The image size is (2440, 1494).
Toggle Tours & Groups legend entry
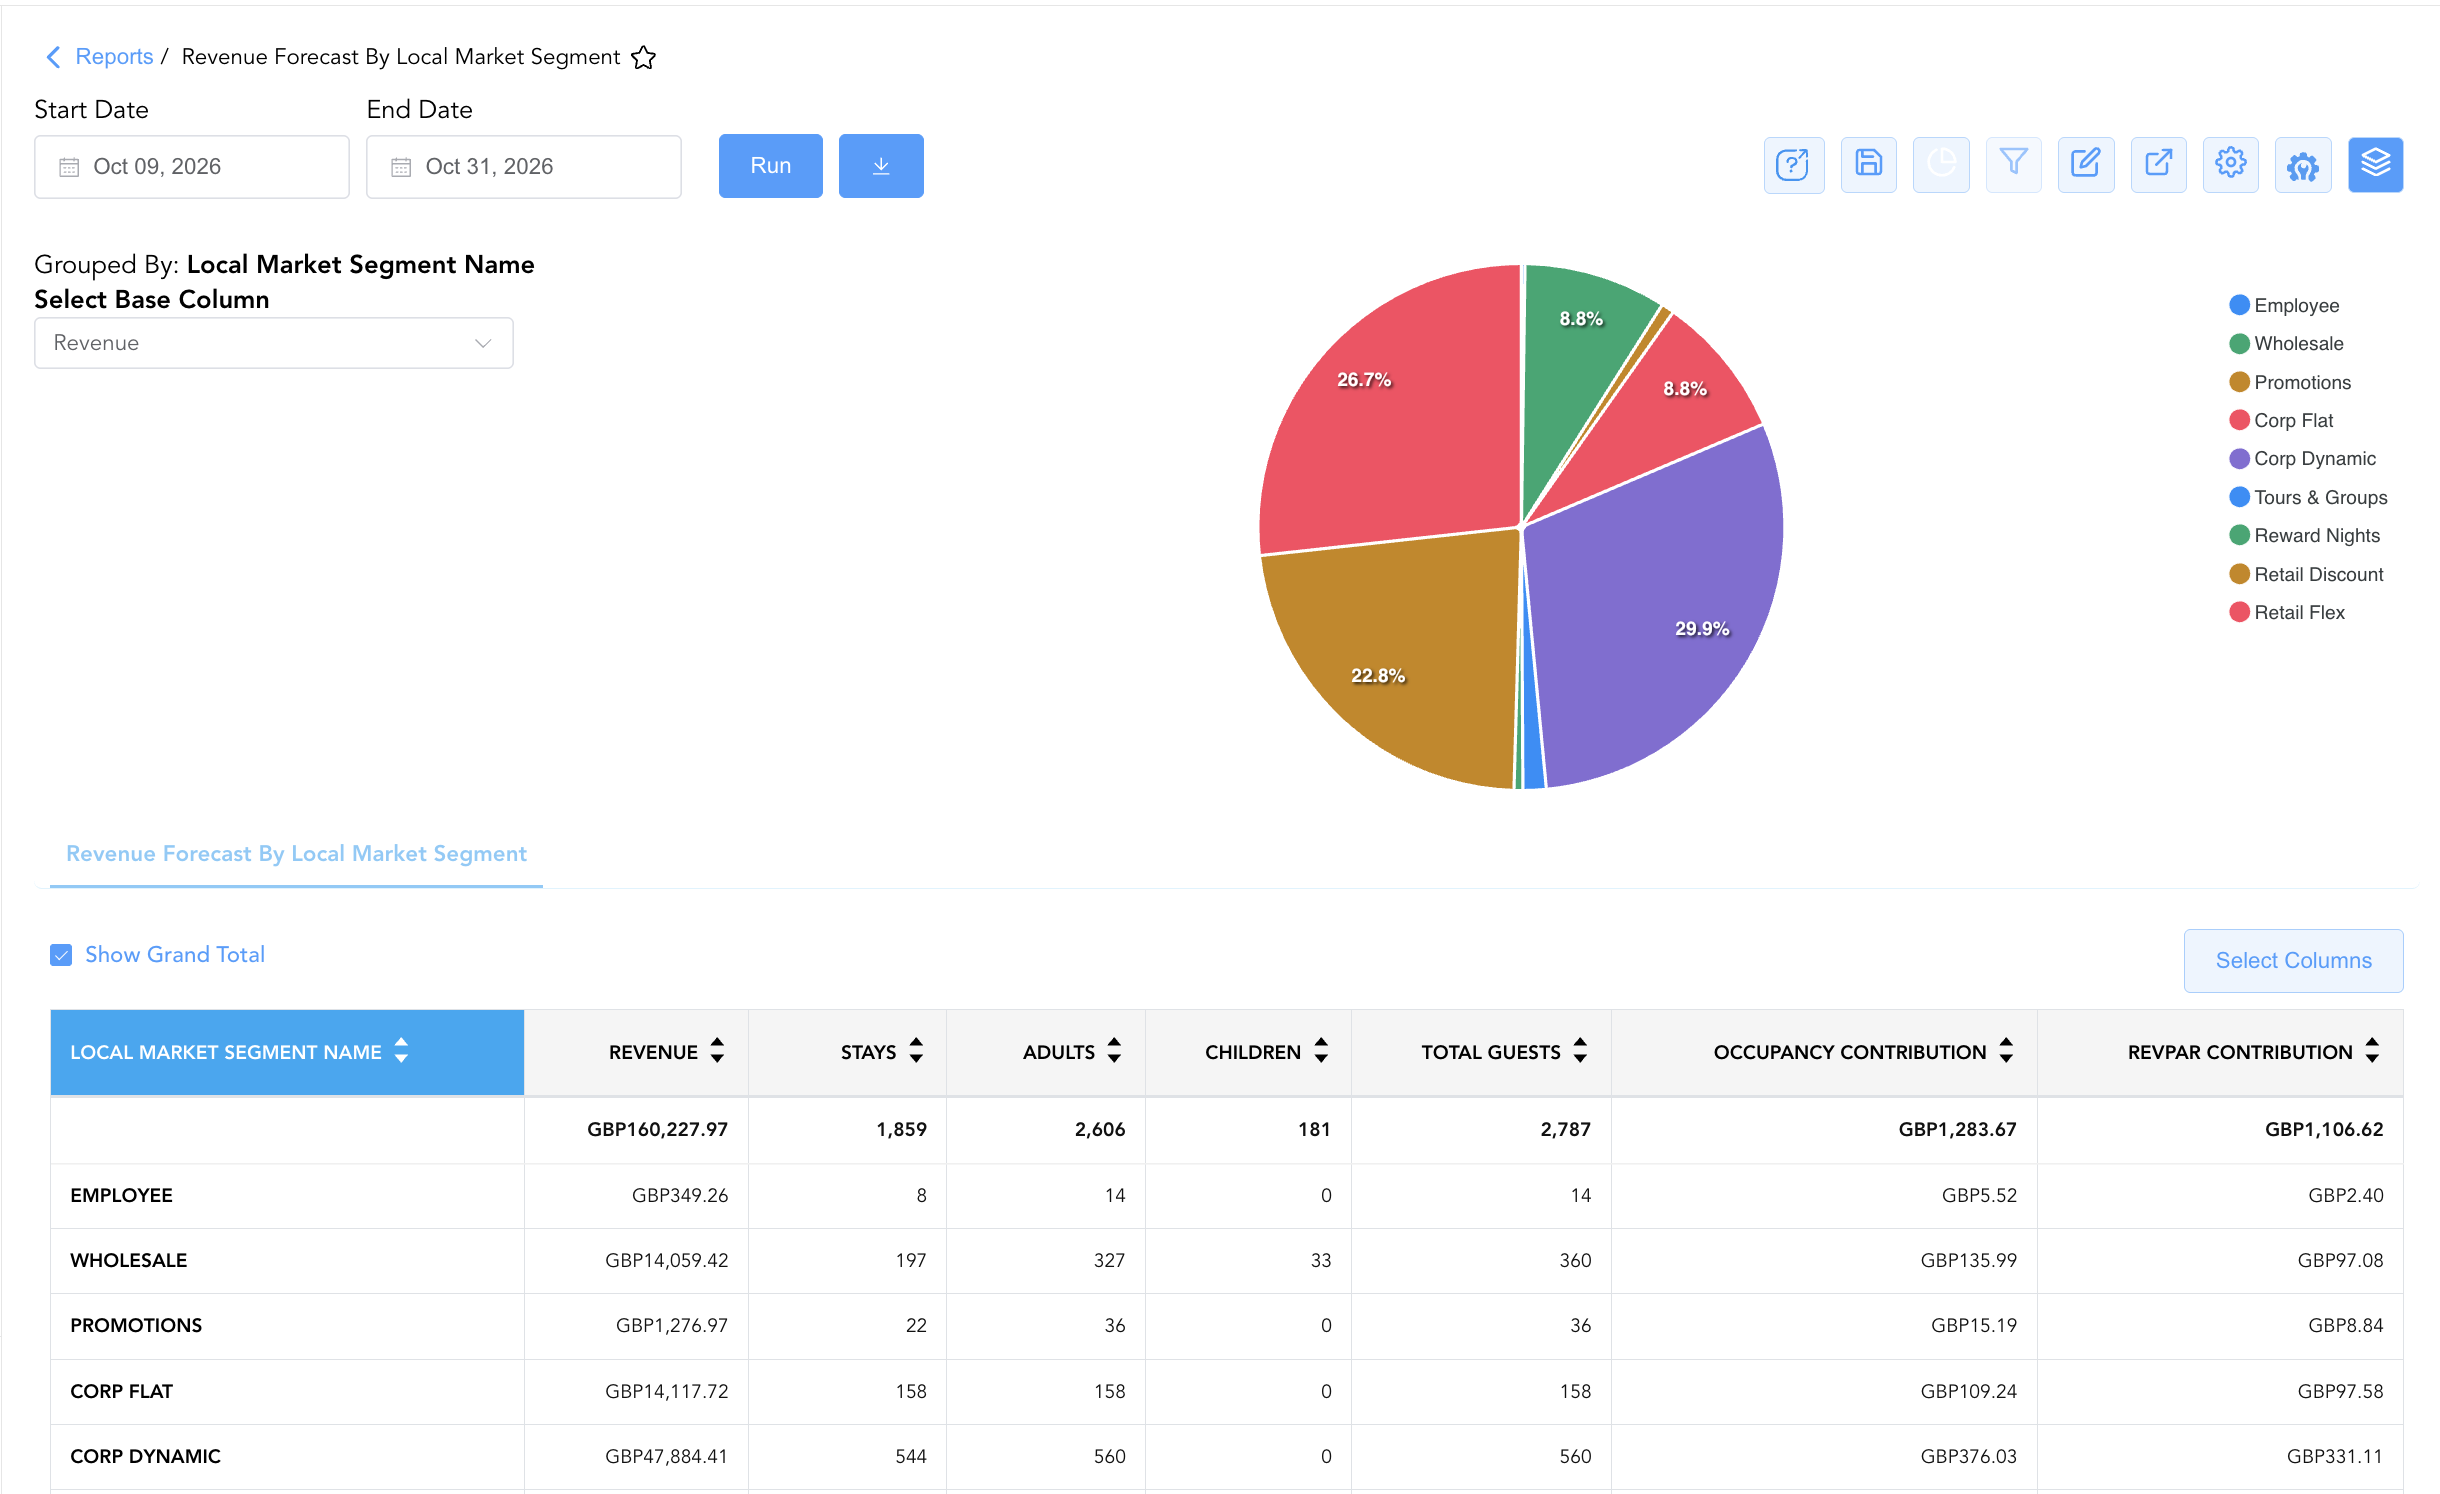2308,497
